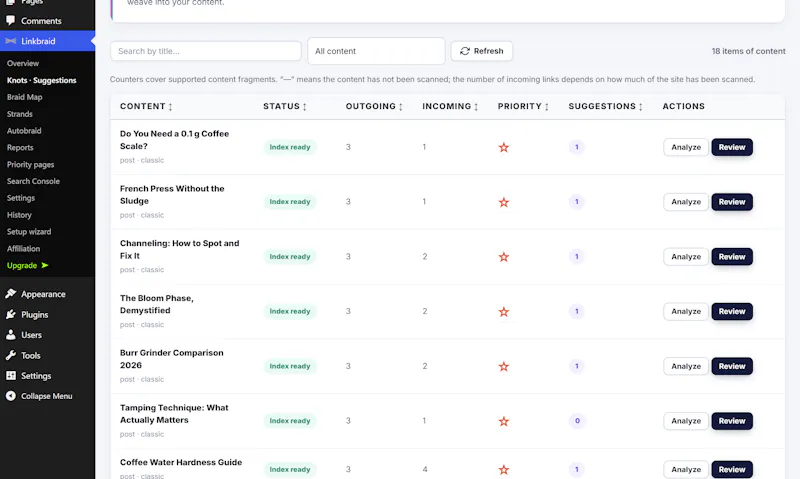The width and height of the screenshot is (800, 479).
Task: Open Search Console submenu item
Action: 33,181
